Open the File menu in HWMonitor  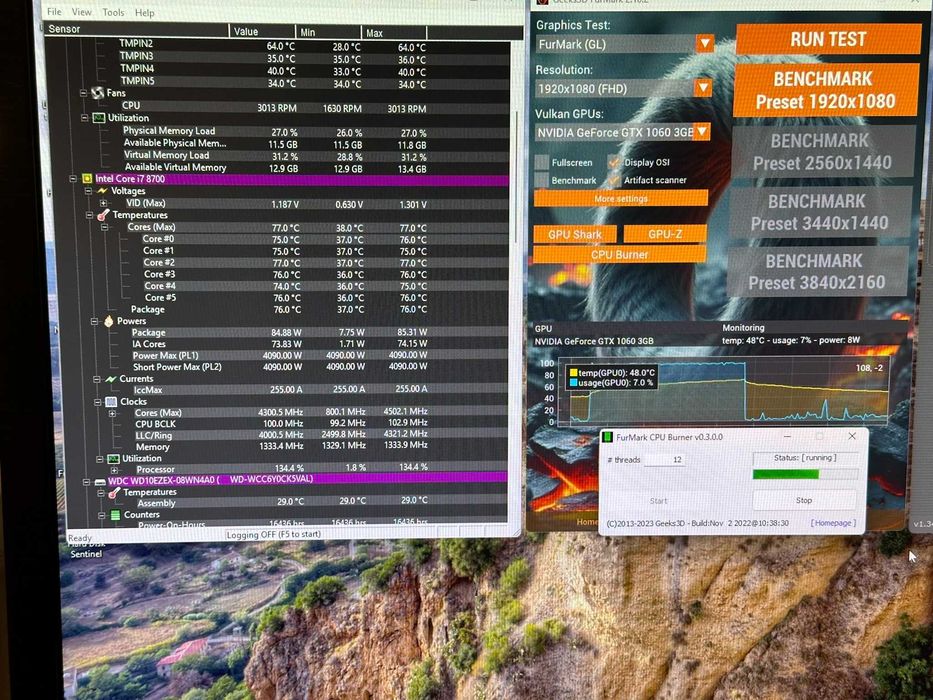(54, 12)
